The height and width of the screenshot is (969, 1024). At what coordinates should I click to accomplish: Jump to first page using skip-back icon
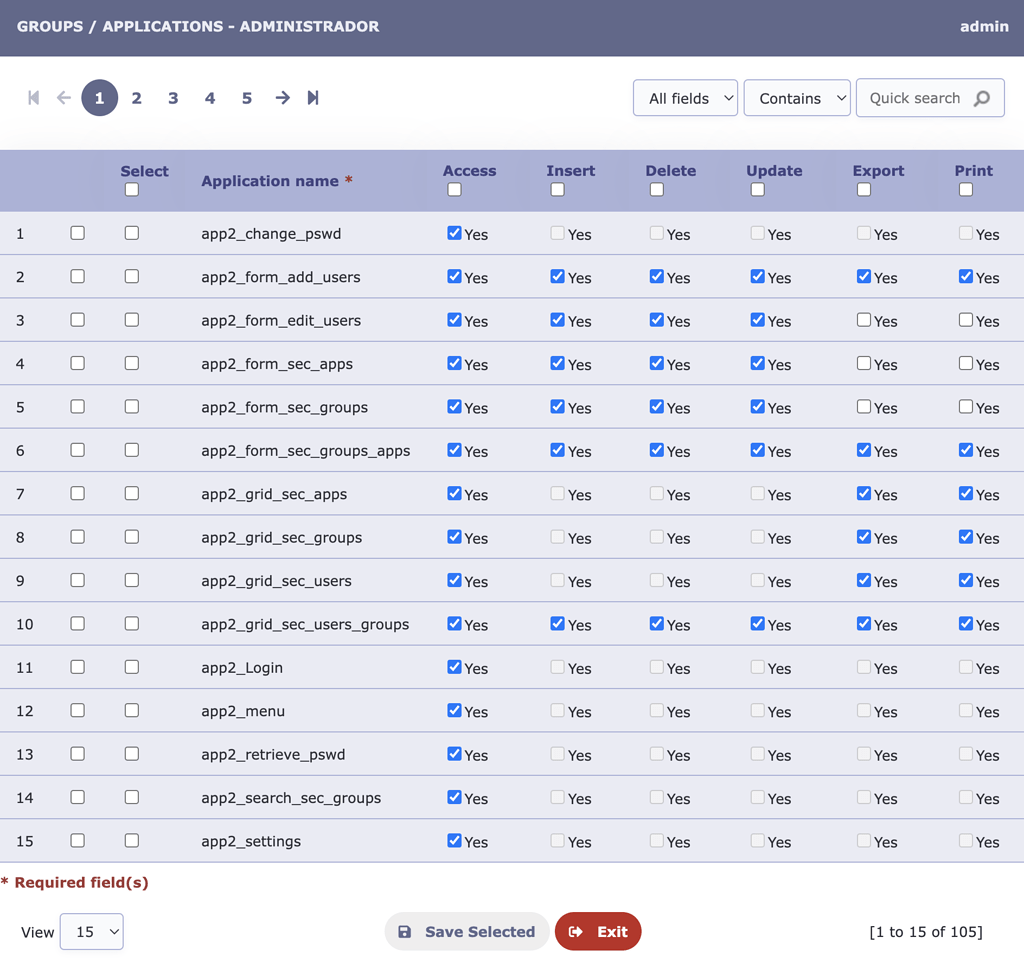click(32, 97)
